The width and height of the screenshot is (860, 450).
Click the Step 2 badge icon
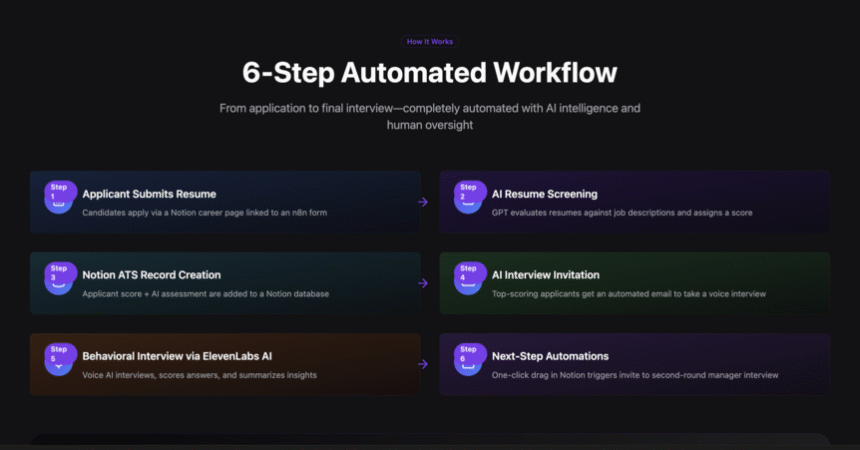click(469, 196)
